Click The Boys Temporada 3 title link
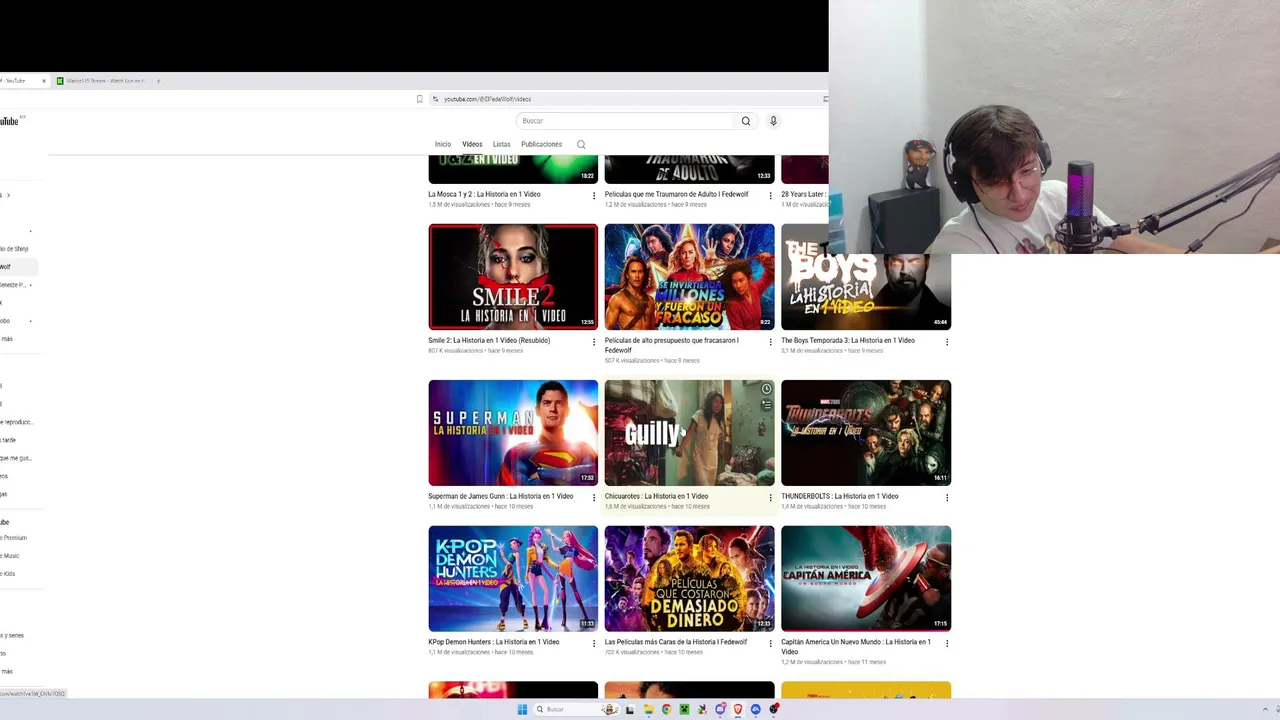The image size is (1280, 720). tap(848, 340)
